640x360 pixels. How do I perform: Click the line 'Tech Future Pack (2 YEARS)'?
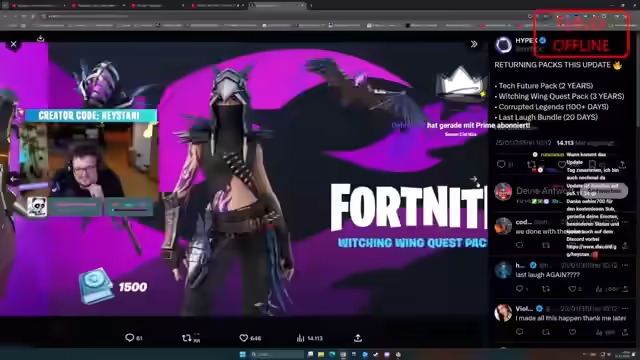tap(544, 86)
